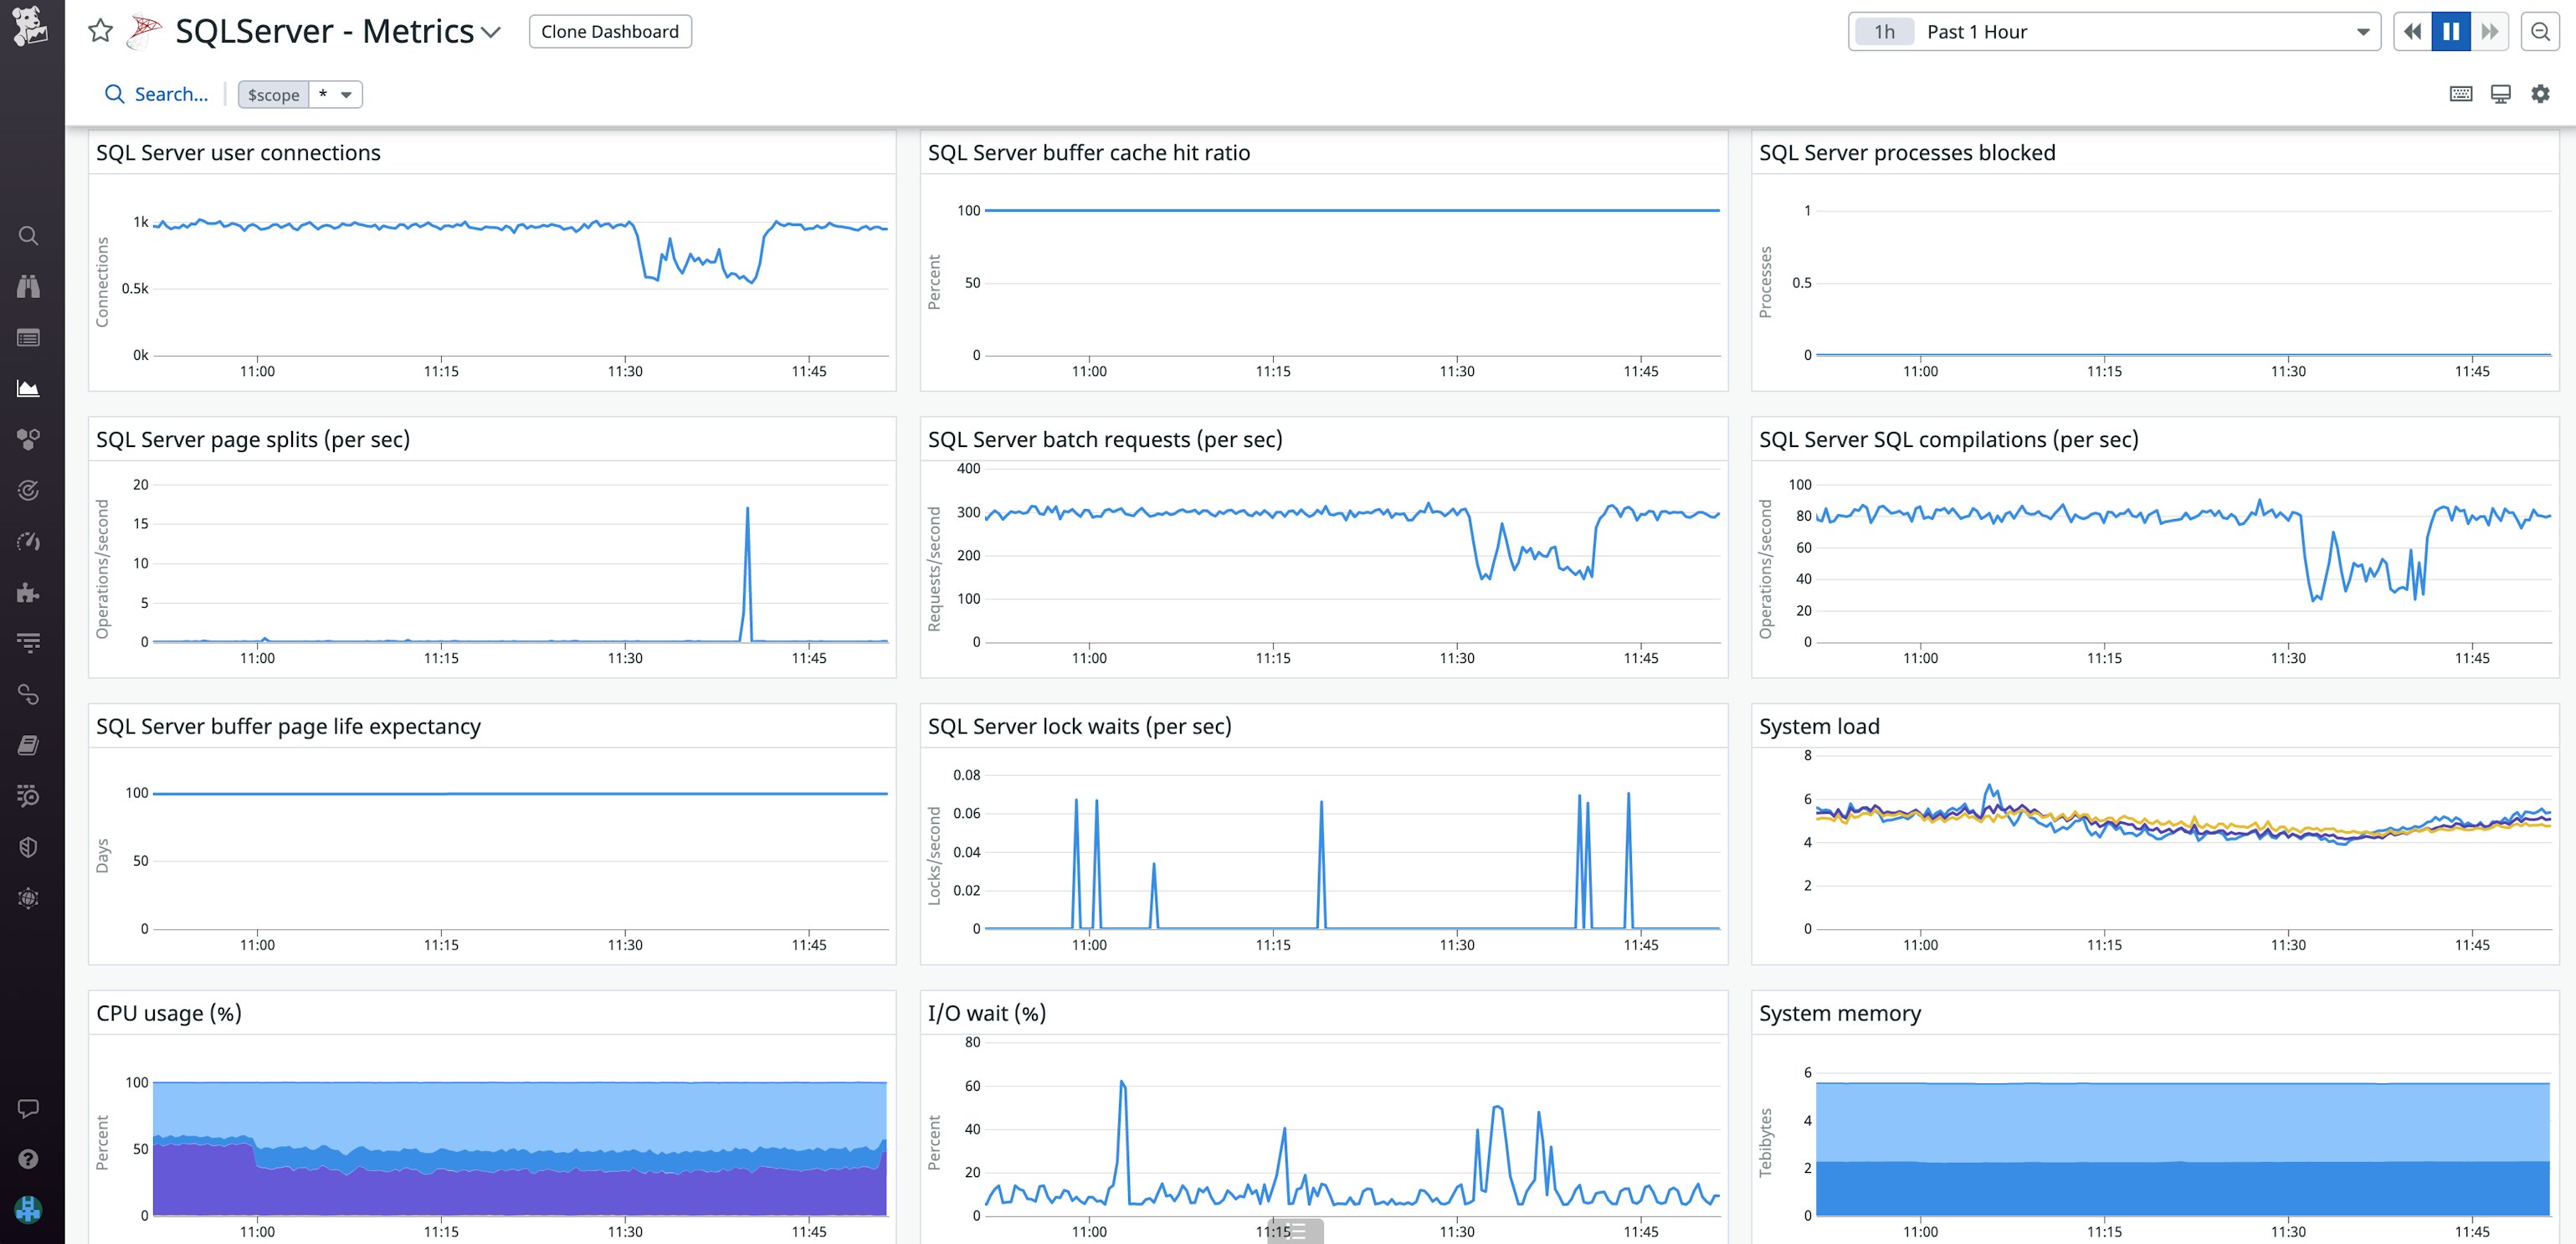Click the Security shield icon in sidebar
The image size is (2576, 1244).
click(x=28, y=846)
